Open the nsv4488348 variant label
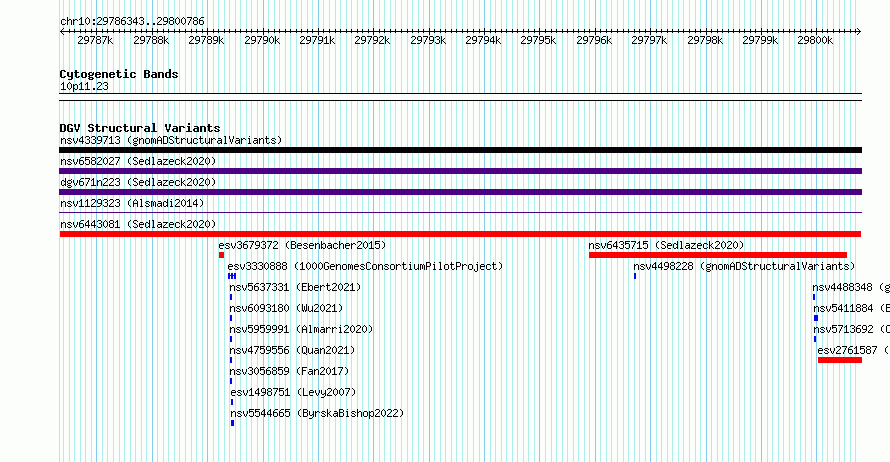Screen dimensions: 890x462 pyautogui.click(x=851, y=287)
